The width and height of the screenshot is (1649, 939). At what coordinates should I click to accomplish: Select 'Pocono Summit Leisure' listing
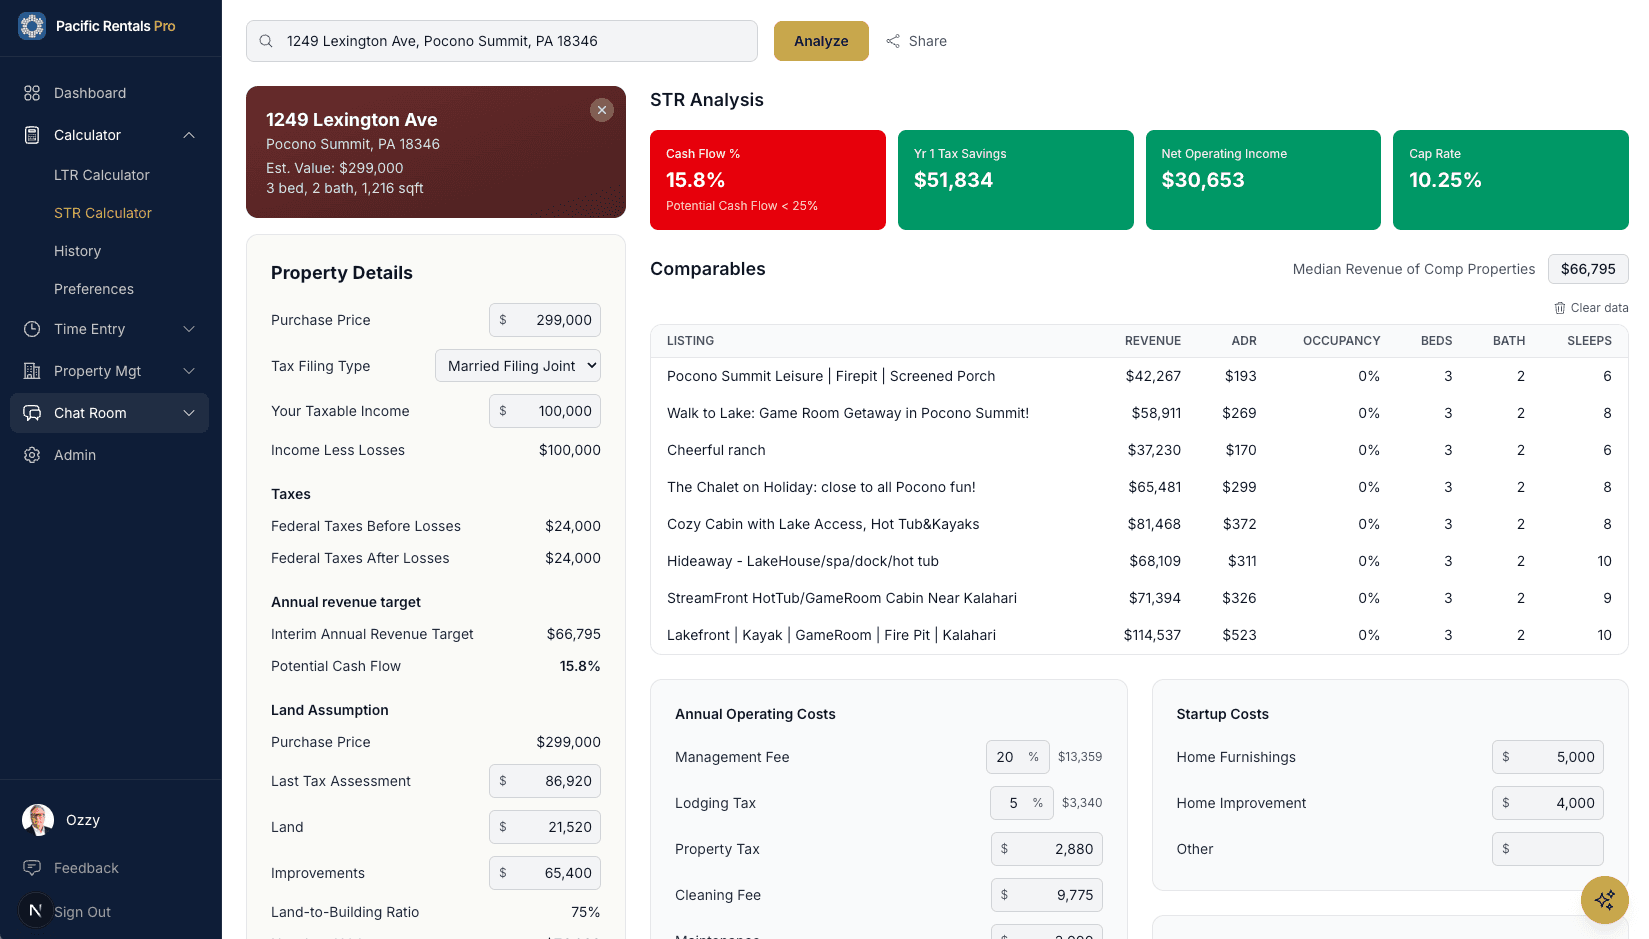coord(1139,376)
